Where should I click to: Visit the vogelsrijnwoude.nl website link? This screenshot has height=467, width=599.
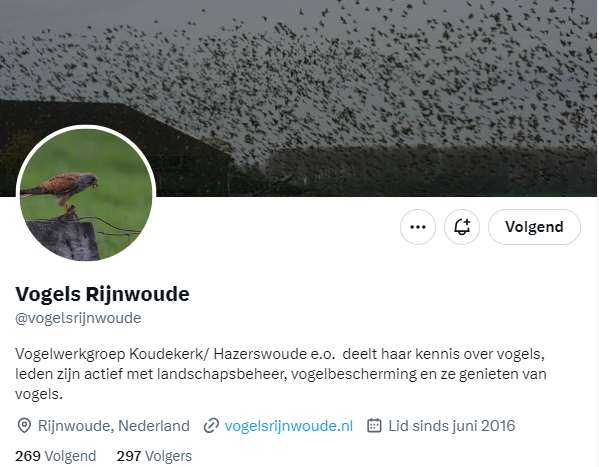(x=288, y=426)
